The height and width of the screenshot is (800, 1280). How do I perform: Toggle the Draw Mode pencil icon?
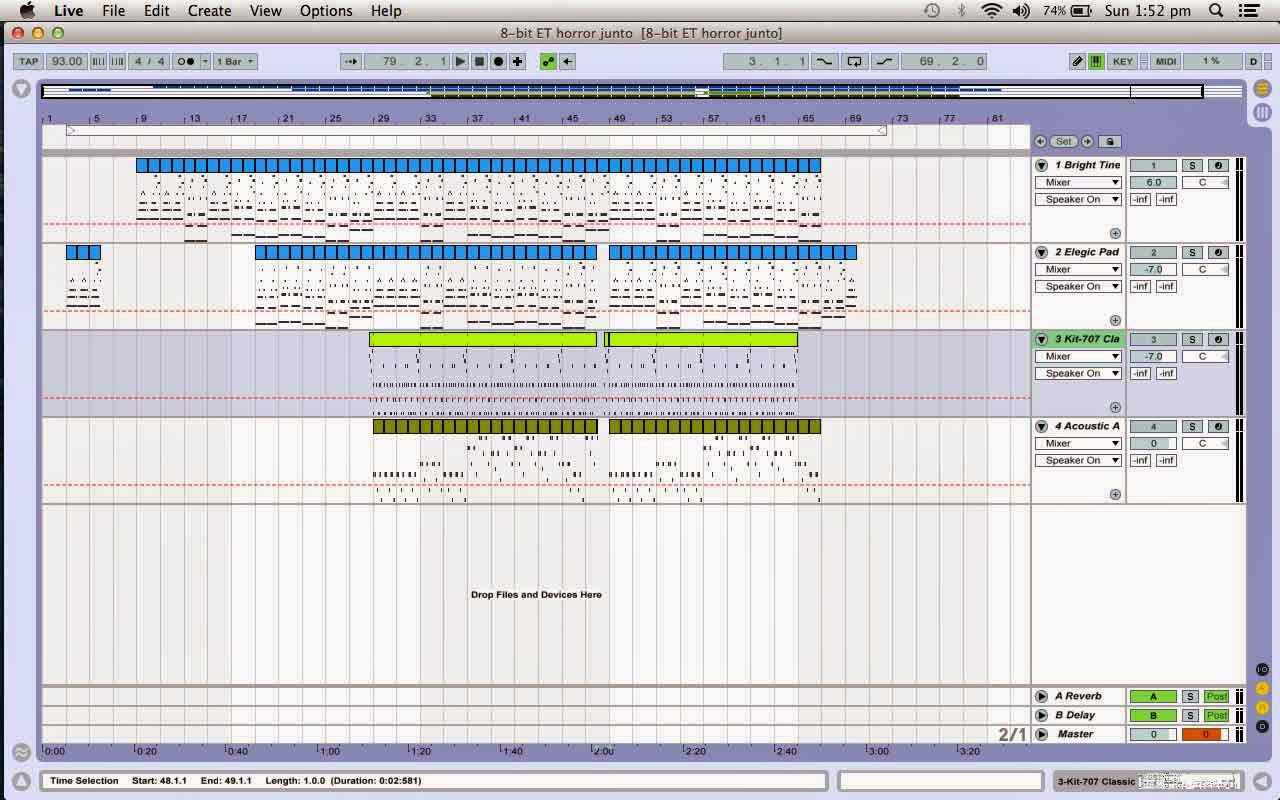click(1077, 61)
